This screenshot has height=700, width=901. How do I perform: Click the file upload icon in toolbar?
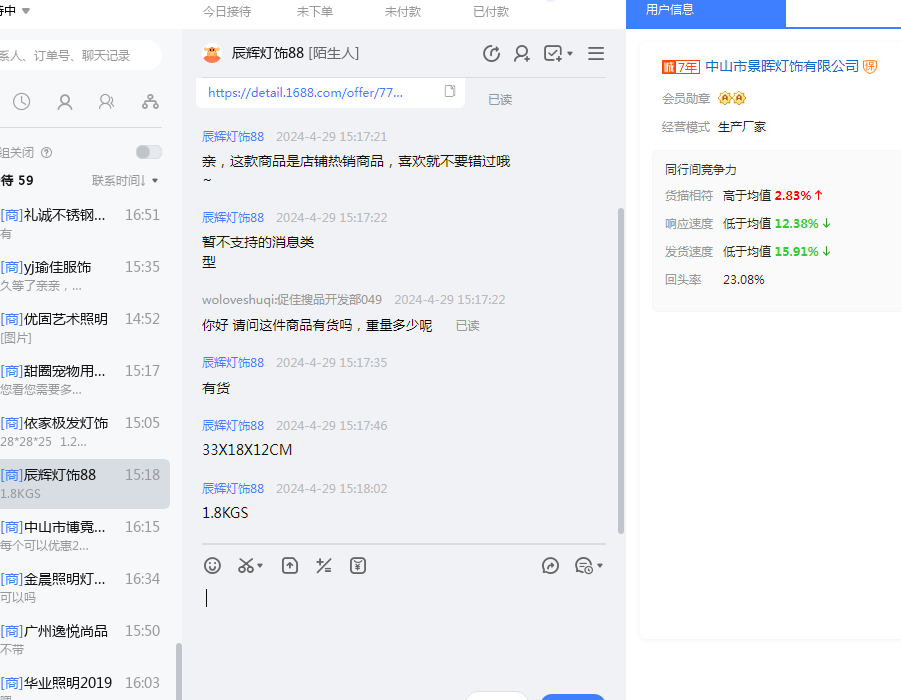pos(290,566)
